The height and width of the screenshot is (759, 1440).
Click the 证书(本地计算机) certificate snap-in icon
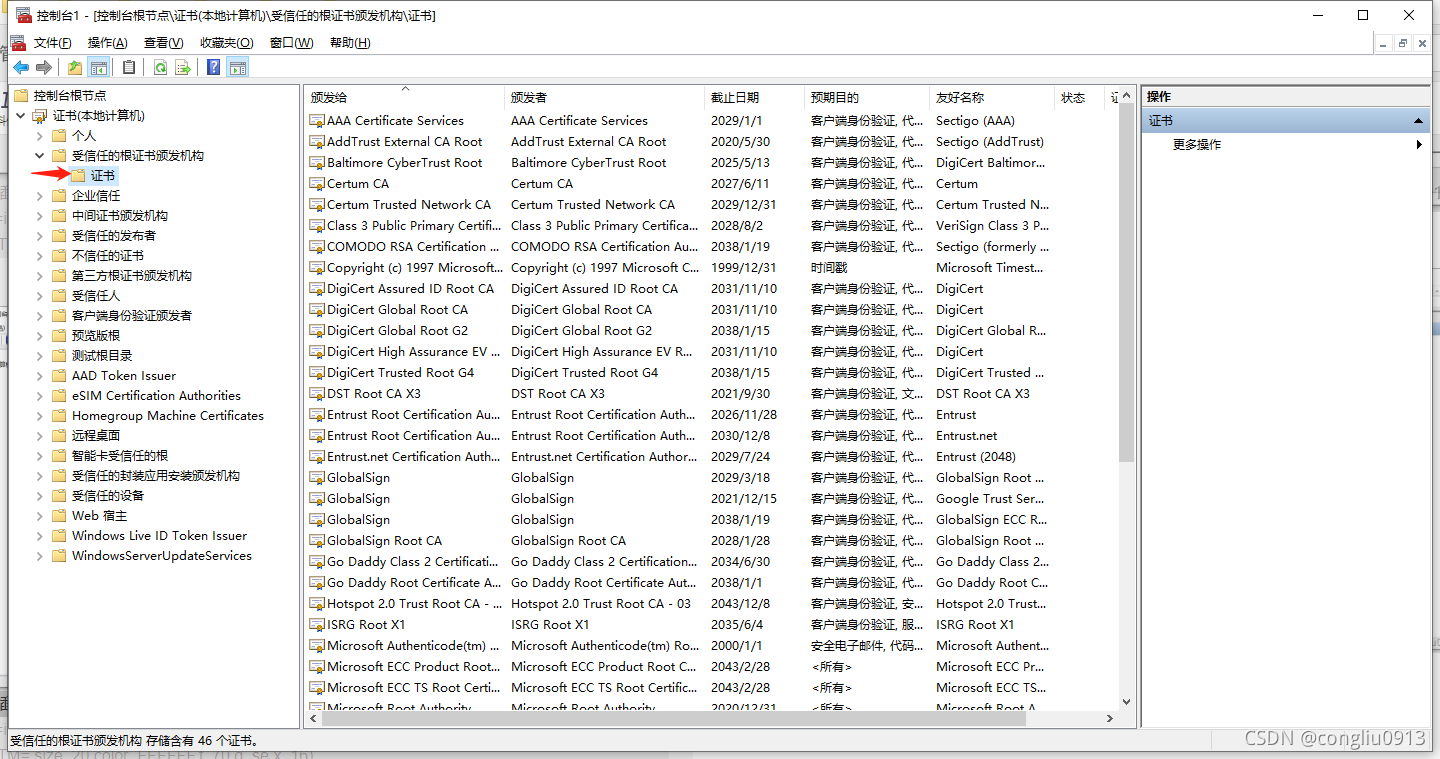pyautogui.click(x=42, y=115)
